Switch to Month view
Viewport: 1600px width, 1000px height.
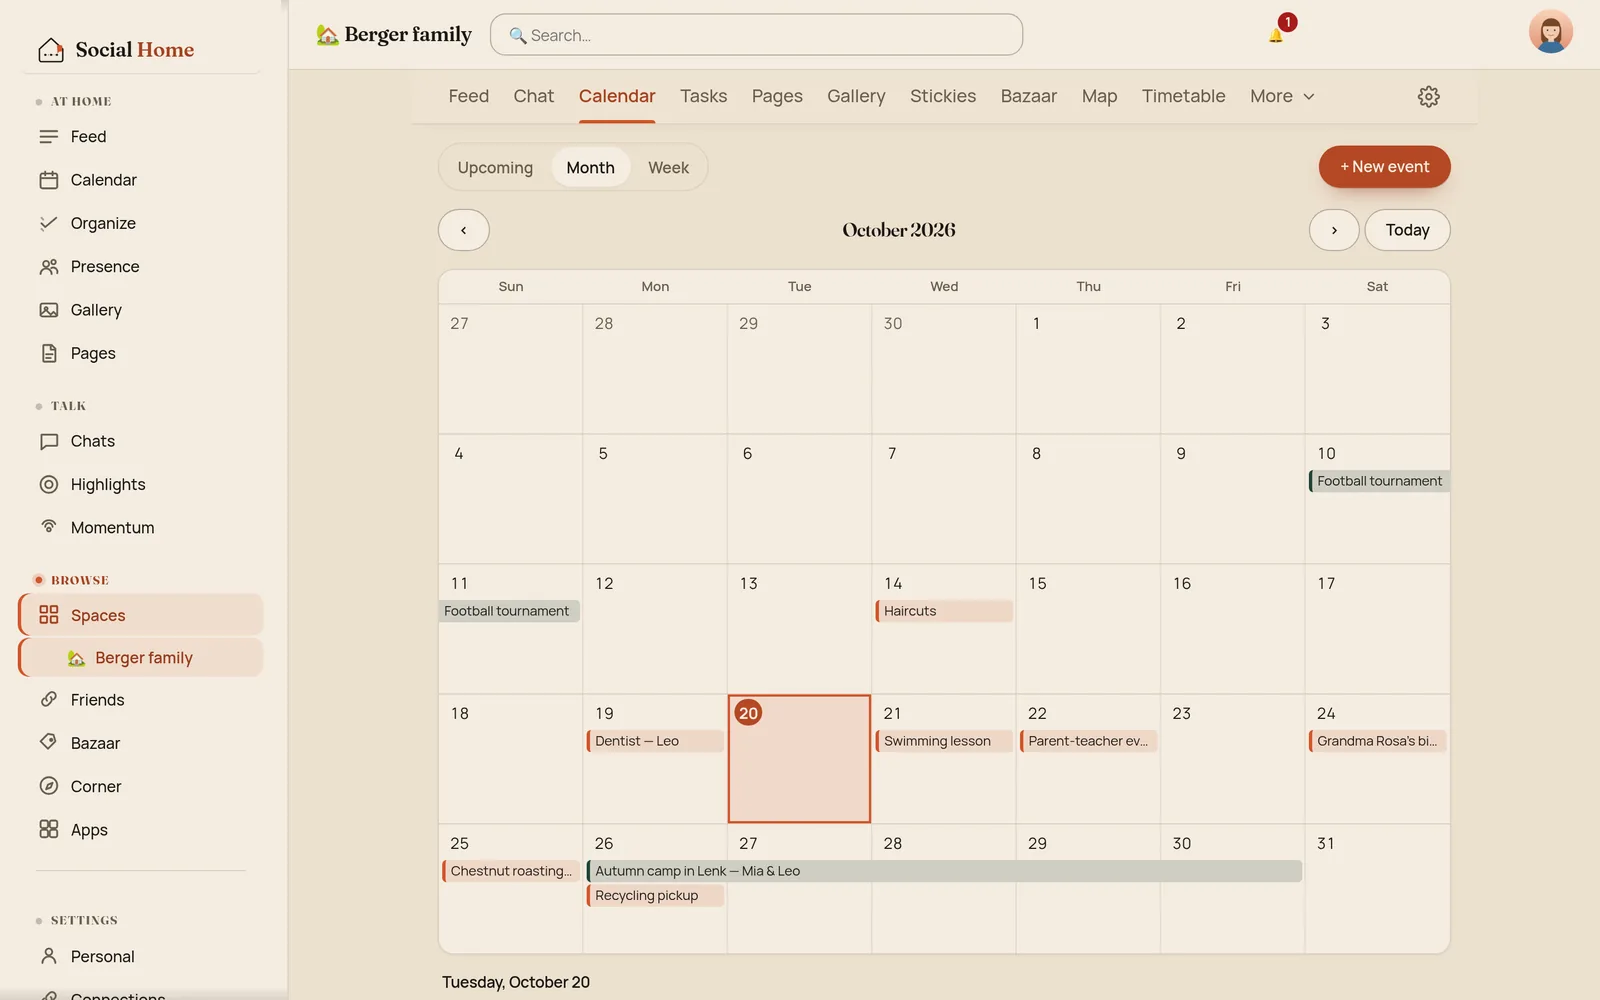(x=590, y=168)
